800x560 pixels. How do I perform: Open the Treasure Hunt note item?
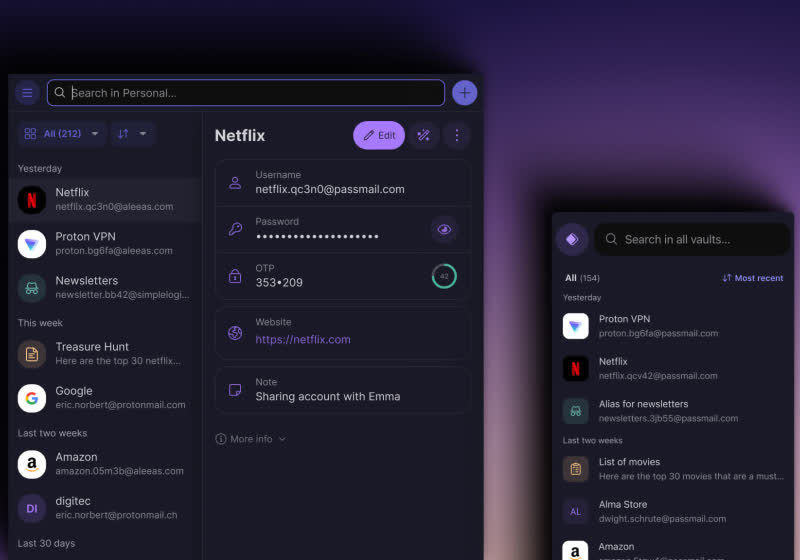[105, 354]
